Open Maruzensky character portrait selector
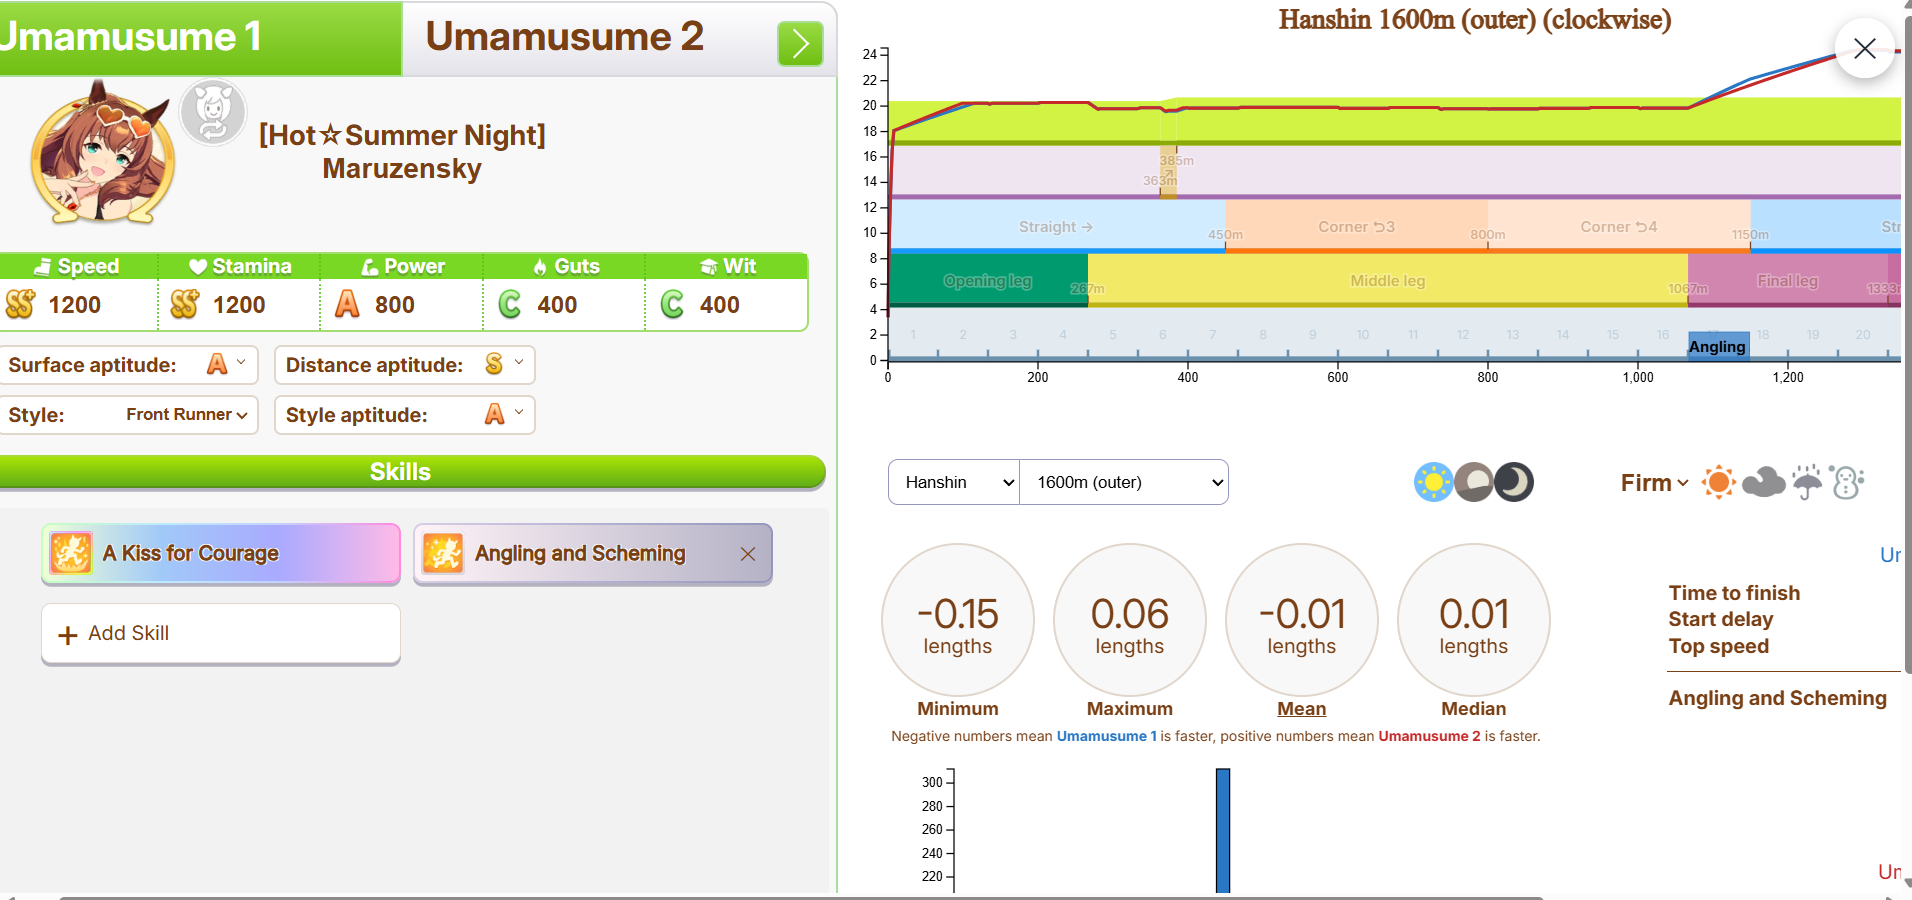This screenshot has width=1912, height=900. click(x=102, y=153)
